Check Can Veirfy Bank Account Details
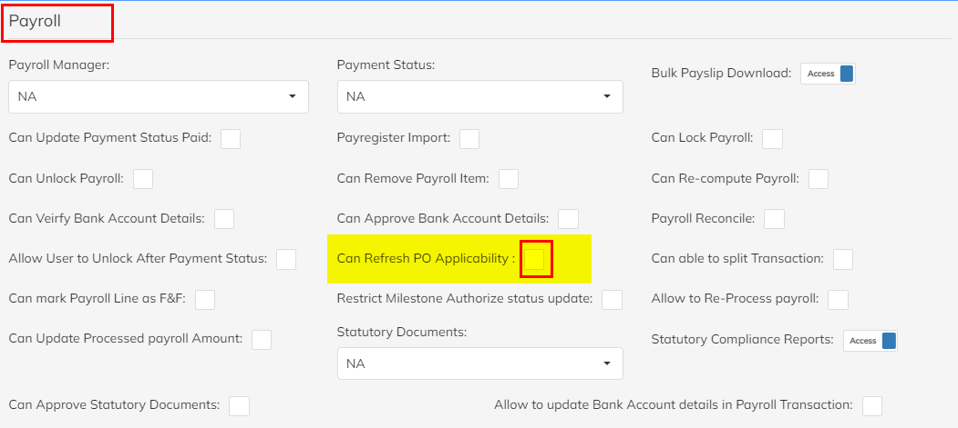Image resolution: width=958 pixels, height=428 pixels. click(x=224, y=219)
